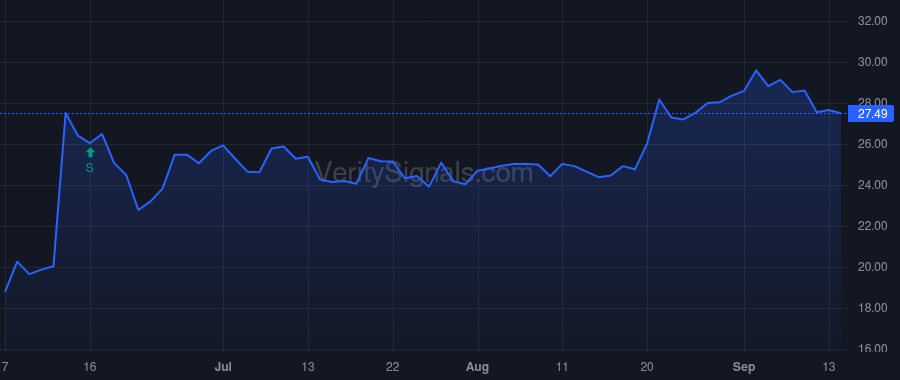Select the 30.00 price axis label
This screenshot has height=380, width=900.
click(872, 62)
